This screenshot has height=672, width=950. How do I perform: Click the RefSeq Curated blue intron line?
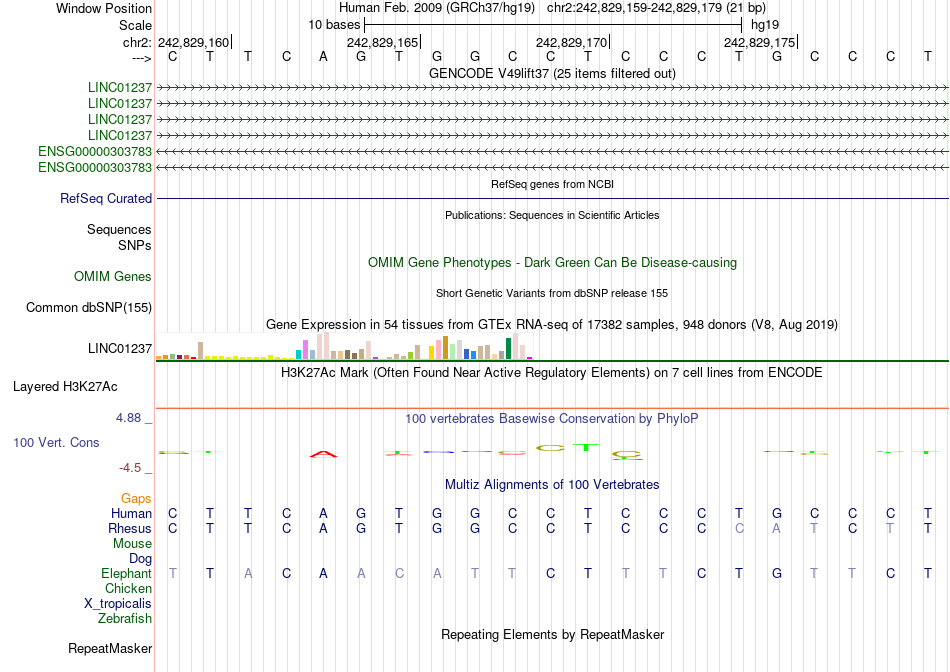click(x=553, y=198)
